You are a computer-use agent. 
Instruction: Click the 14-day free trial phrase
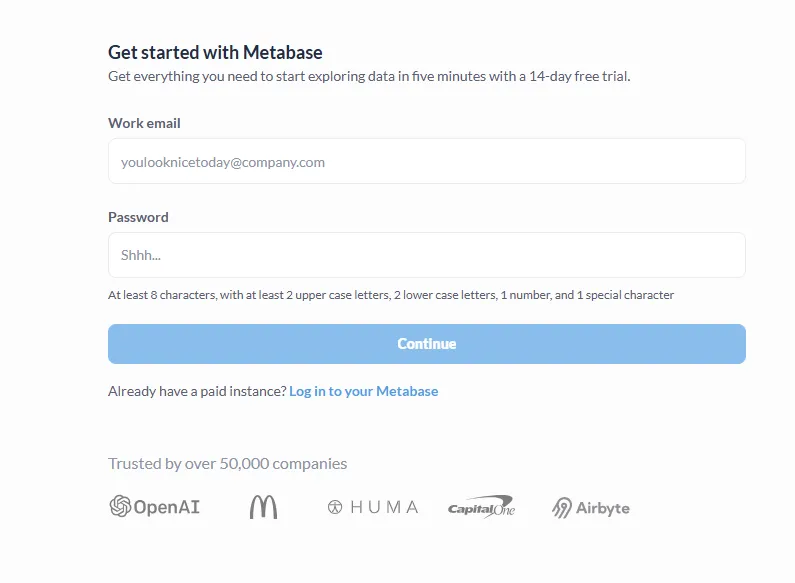pos(580,76)
